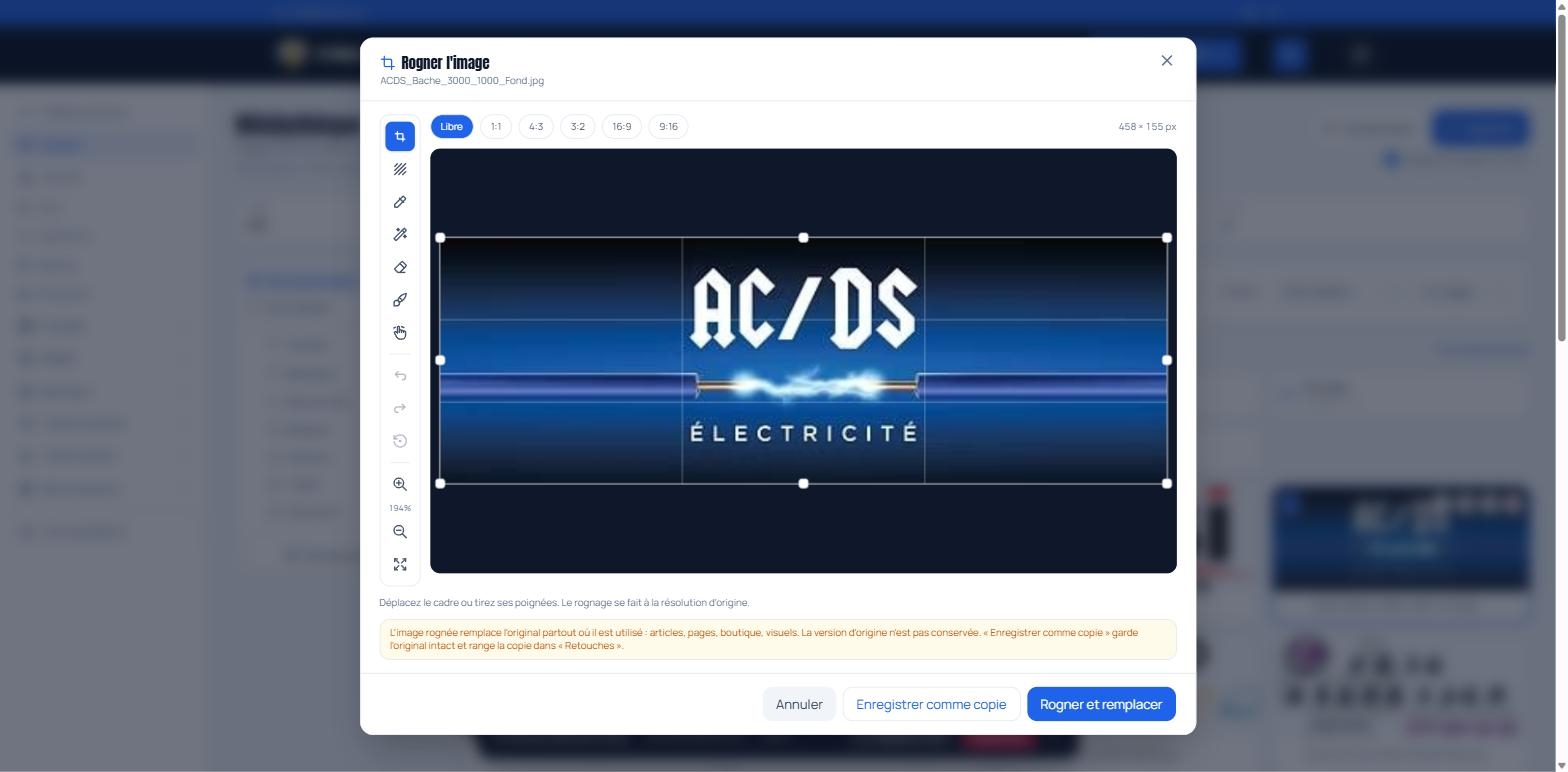
Task: Switch crop ratio to 16:9
Action: (x=622, y=127)
